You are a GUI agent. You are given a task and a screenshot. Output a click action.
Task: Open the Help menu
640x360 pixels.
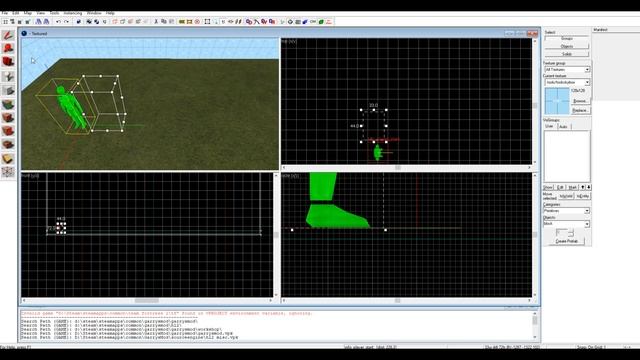pos(110,13)
